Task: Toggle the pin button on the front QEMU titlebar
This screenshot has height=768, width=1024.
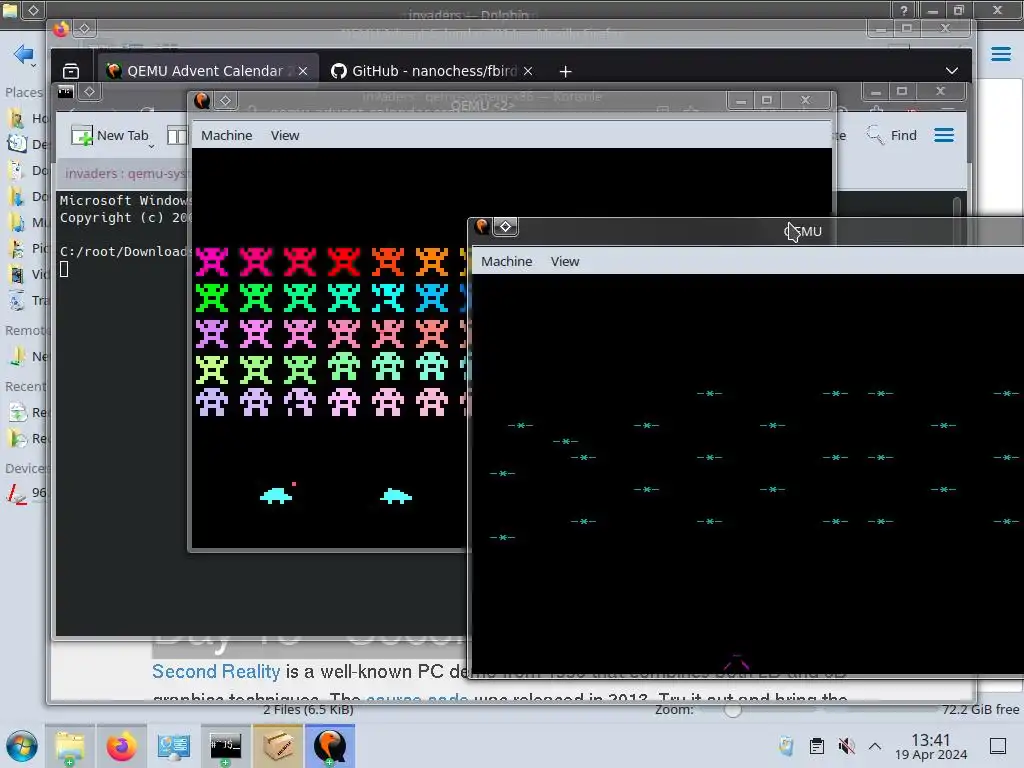Action: click(505, 227)
